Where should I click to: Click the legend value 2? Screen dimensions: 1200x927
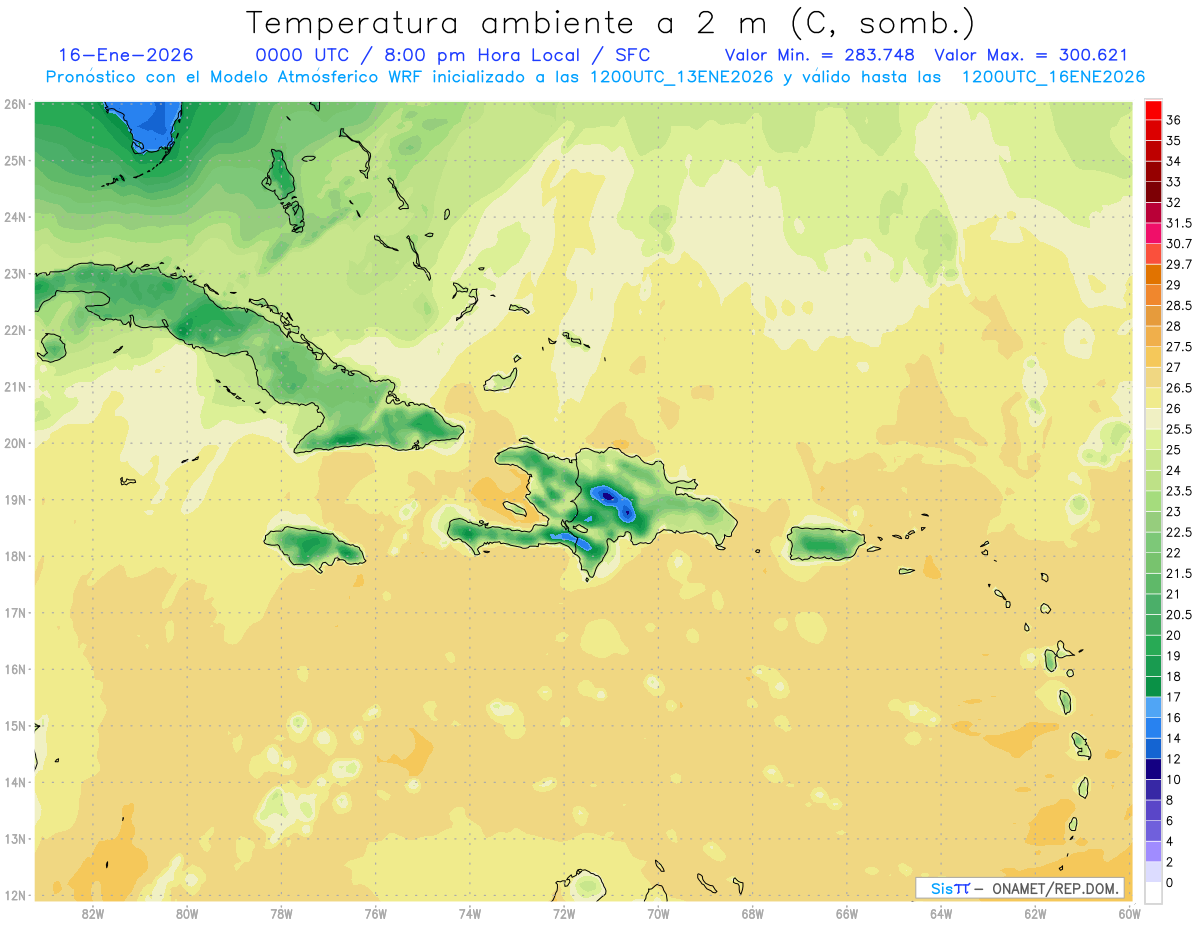1170,862
